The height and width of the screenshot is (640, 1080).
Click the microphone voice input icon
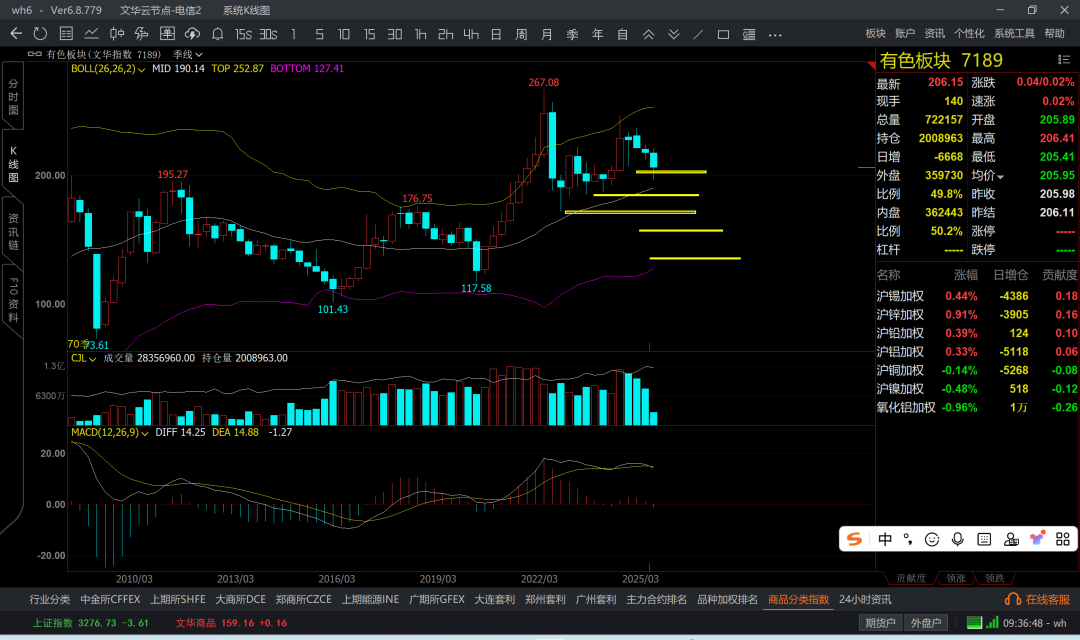pos(957,539)
